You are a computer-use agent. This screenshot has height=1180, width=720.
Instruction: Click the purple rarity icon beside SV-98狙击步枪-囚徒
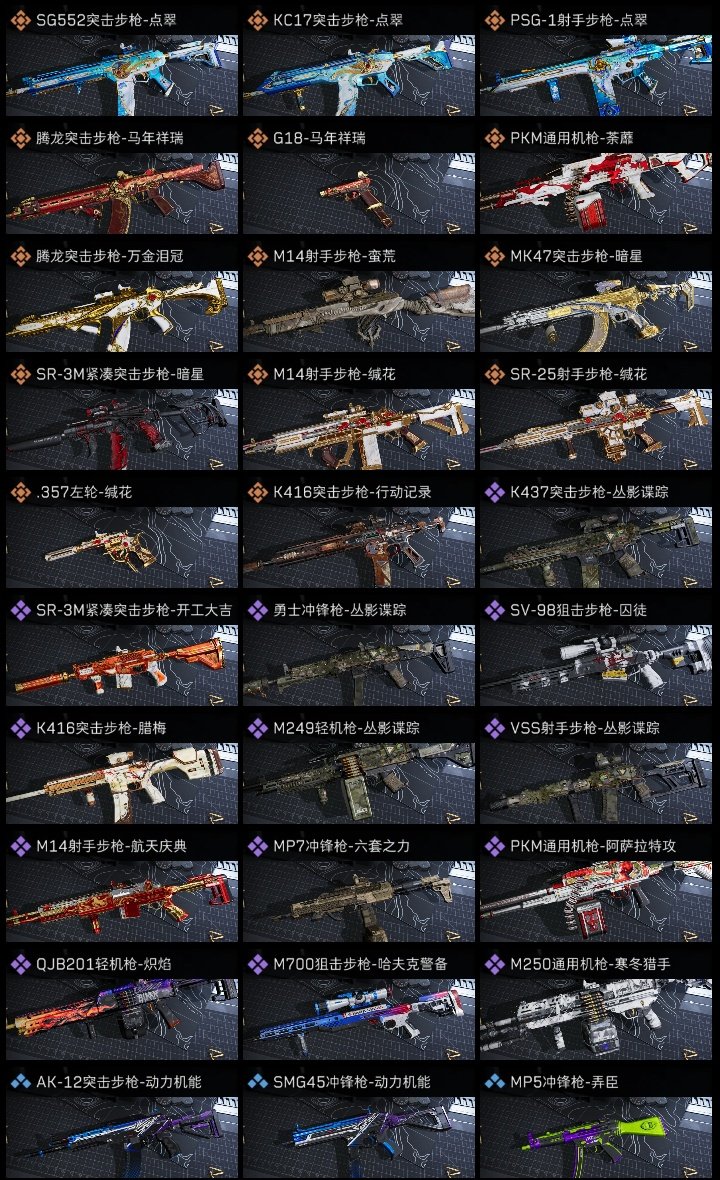tap(494, 610)
